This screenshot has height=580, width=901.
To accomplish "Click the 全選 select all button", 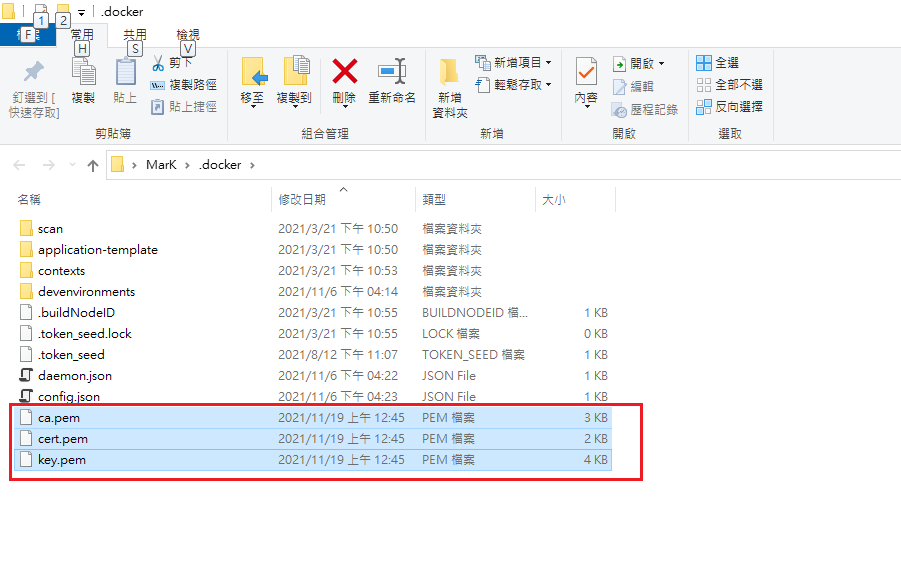I will [727, 63].
